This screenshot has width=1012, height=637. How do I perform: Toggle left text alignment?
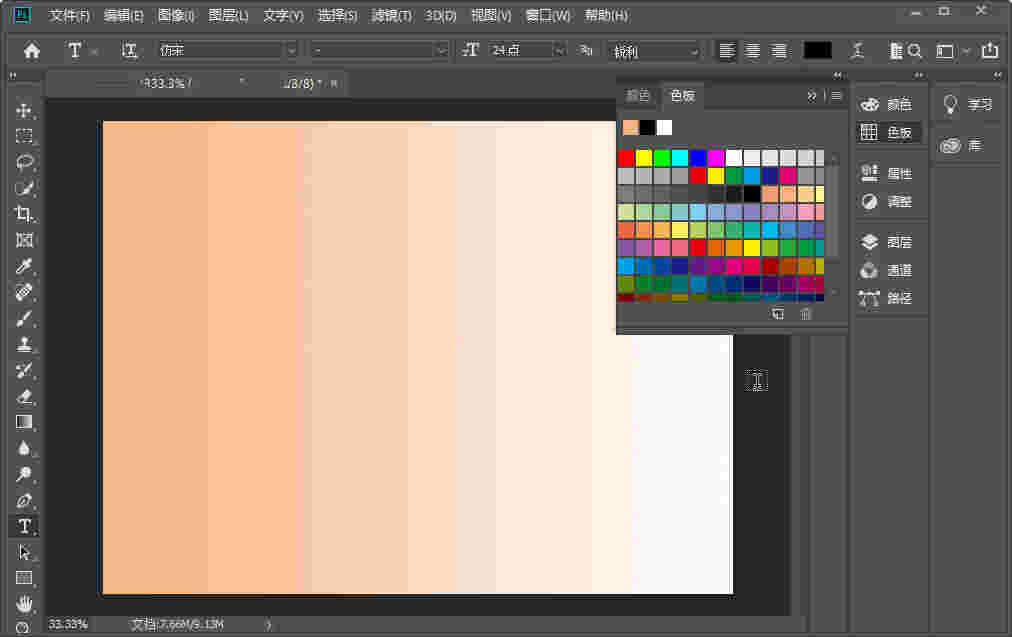726,49
